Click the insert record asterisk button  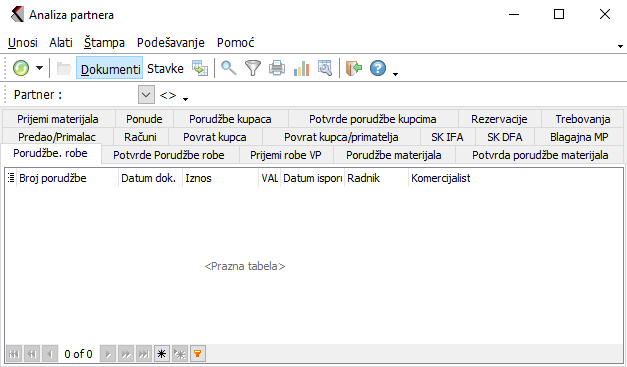click(162, 354)
